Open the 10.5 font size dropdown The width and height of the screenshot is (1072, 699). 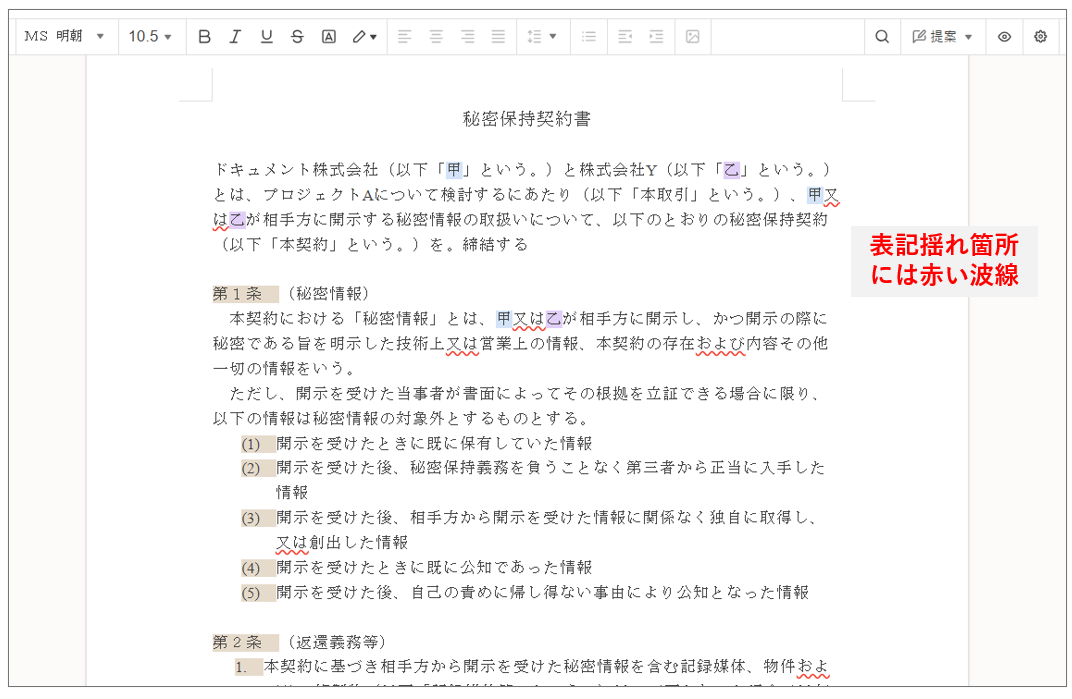tap(150, 37)
